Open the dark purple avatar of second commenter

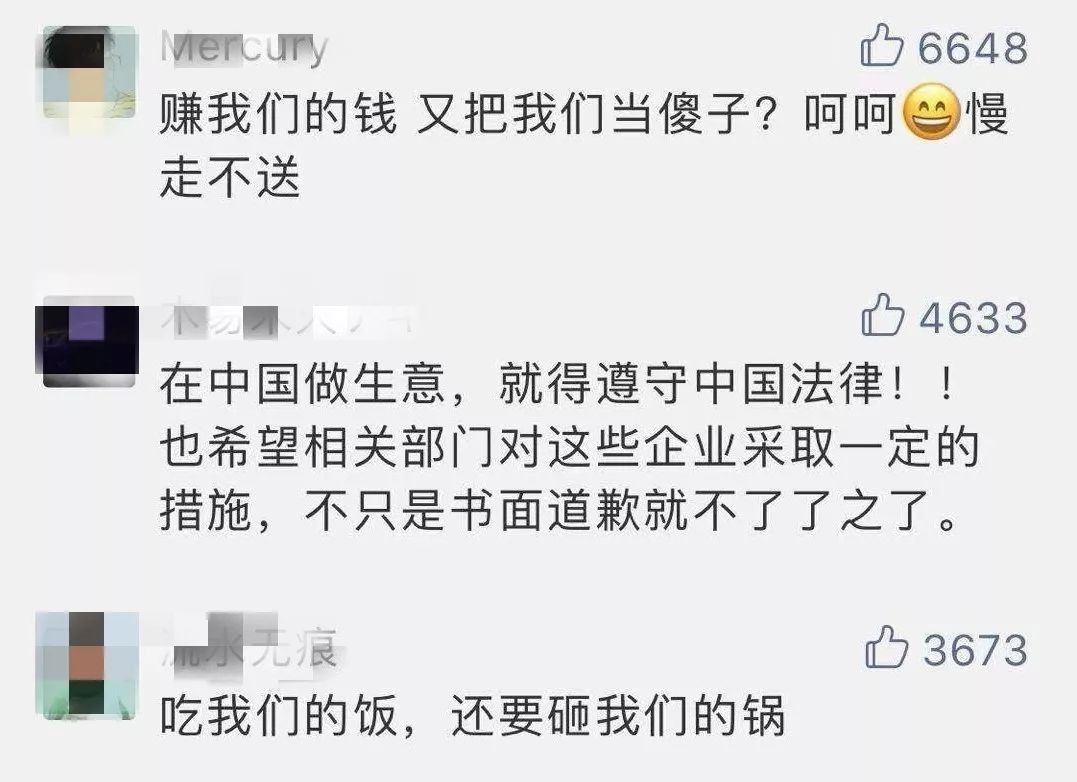click(x=89, y=341)
